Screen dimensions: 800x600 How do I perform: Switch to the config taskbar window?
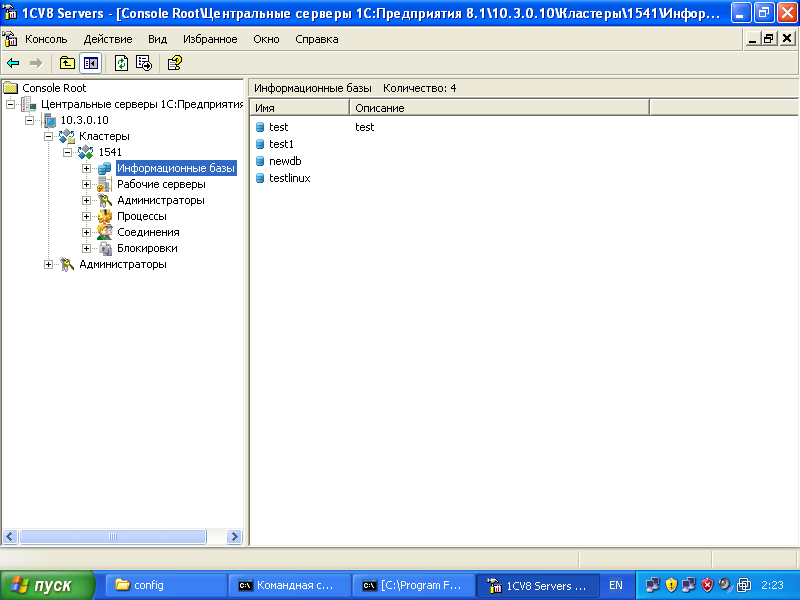pyautogui.click(x=166, y=585)
